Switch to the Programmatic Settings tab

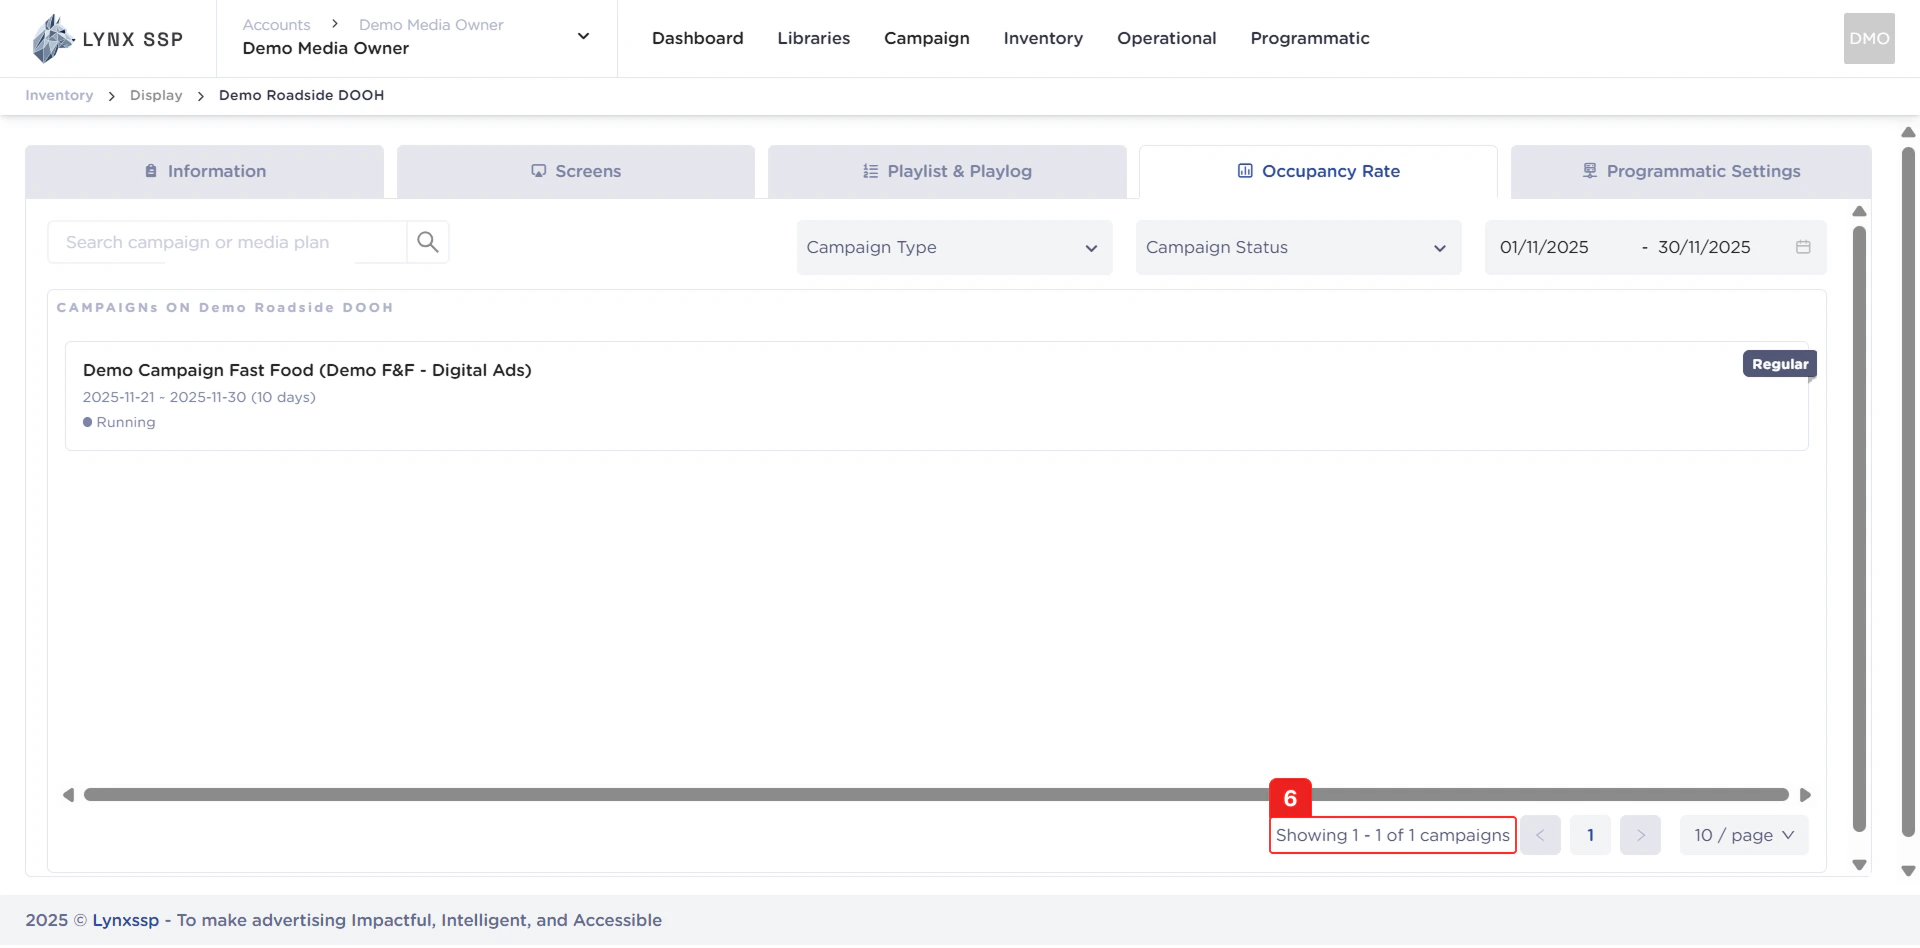[1691, 171]
